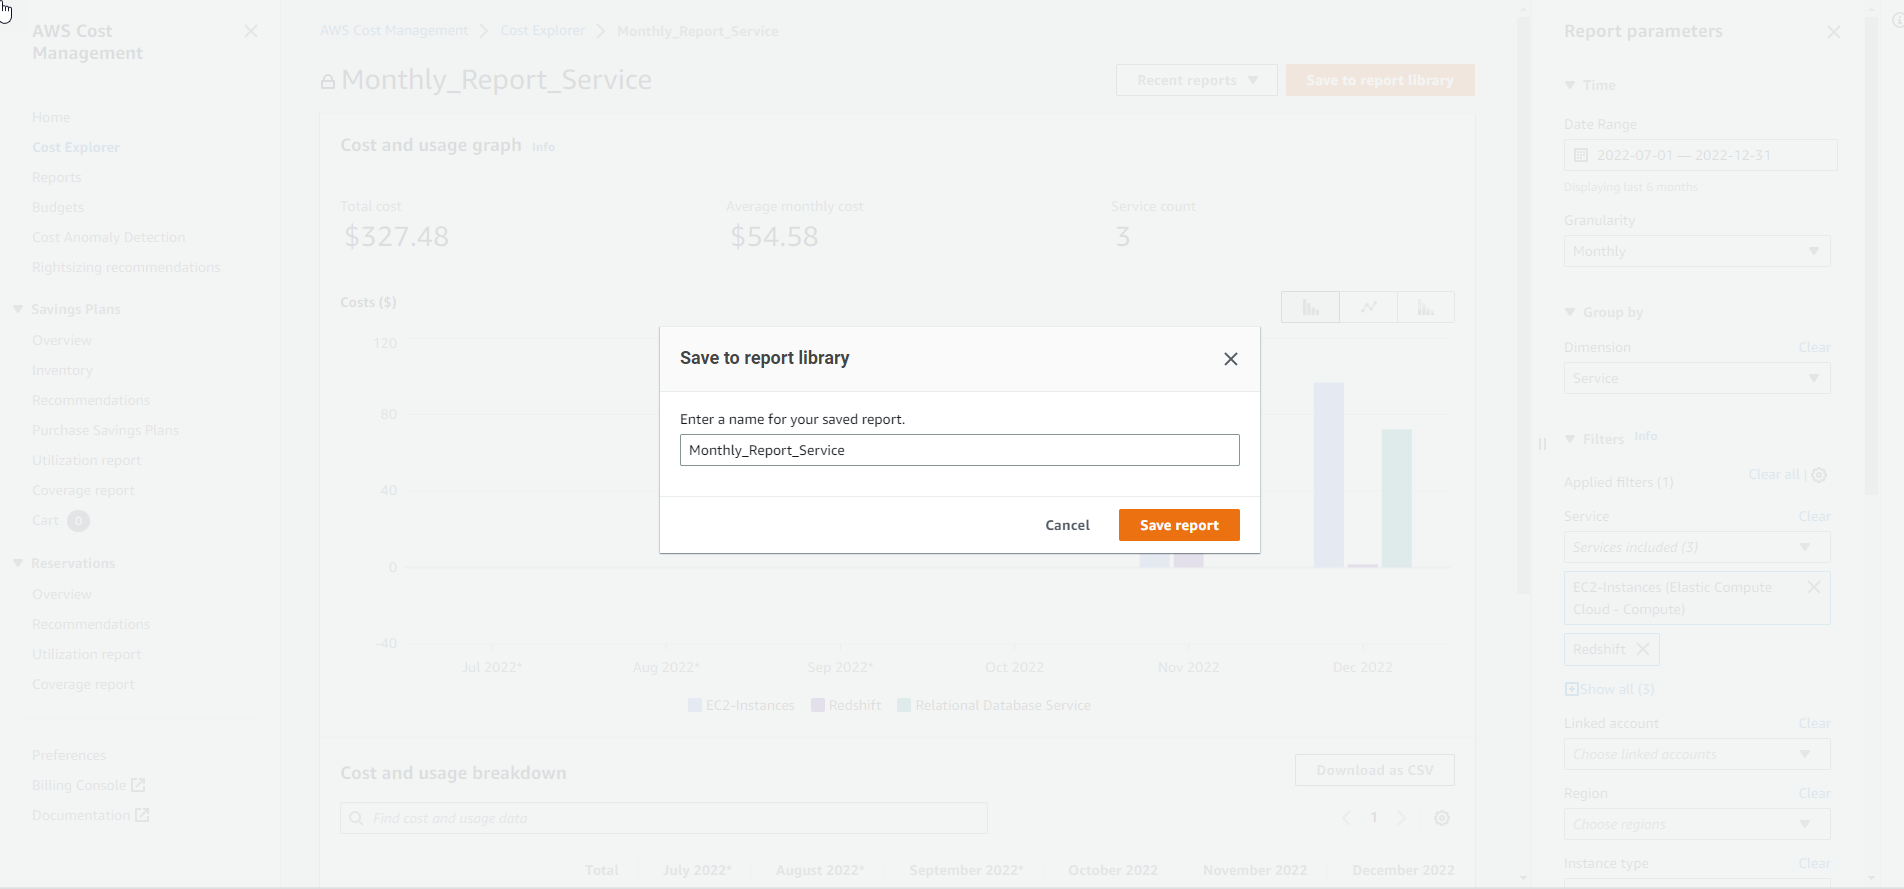Image resolution: width=1904 pixels, height=889 pixels.
Task: Clear the Dimension group by
Action: coord(1815,347)
